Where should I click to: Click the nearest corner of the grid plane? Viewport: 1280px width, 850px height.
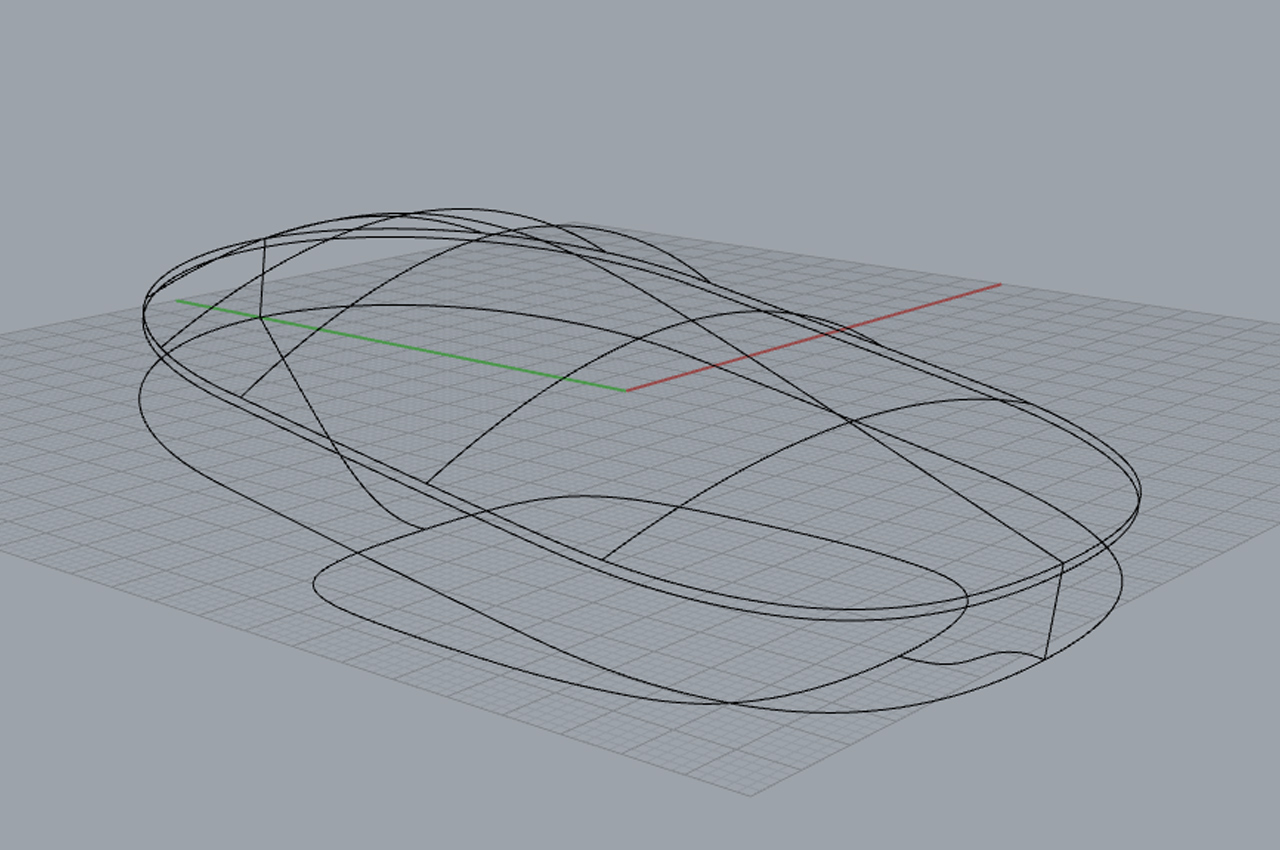click(x=750, y=795)
